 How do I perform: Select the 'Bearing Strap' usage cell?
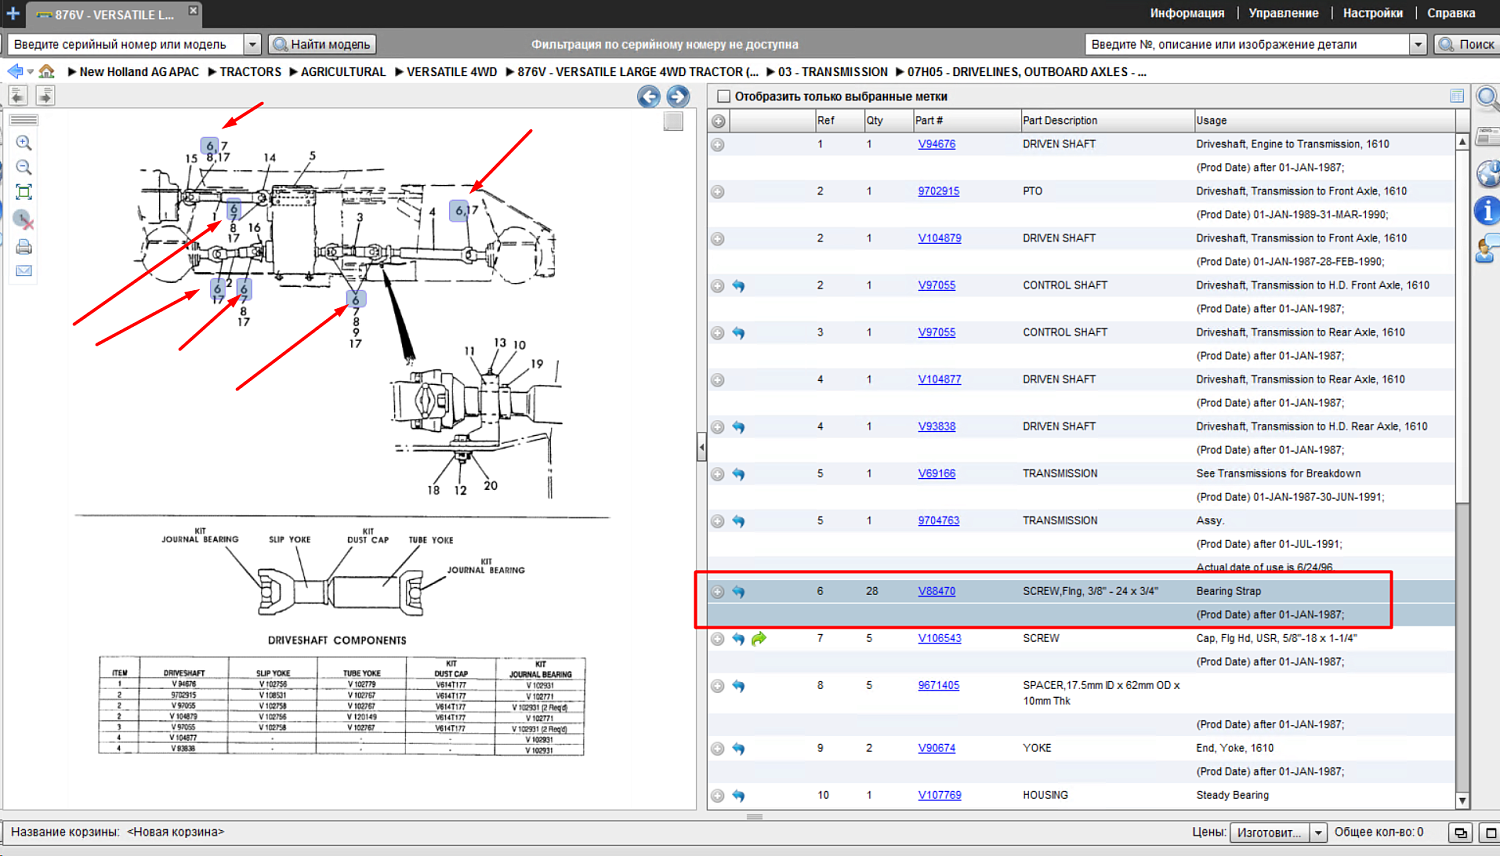[x=1228, y=591]
